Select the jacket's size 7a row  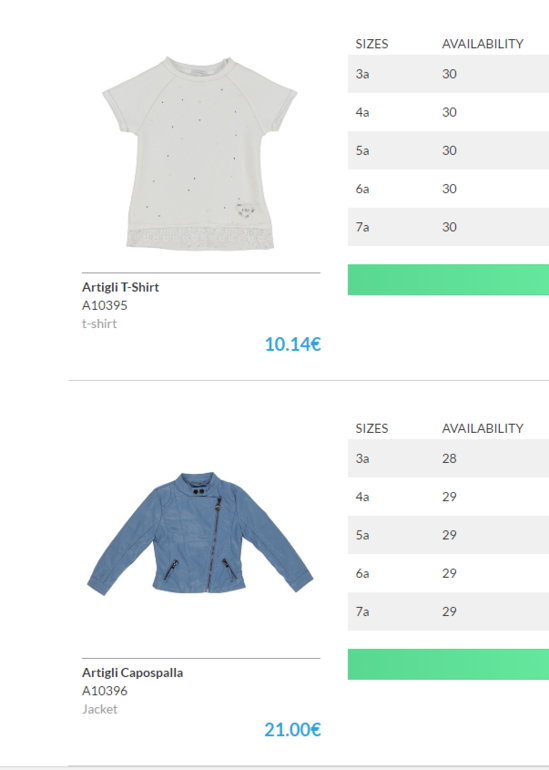coord(448,611)
